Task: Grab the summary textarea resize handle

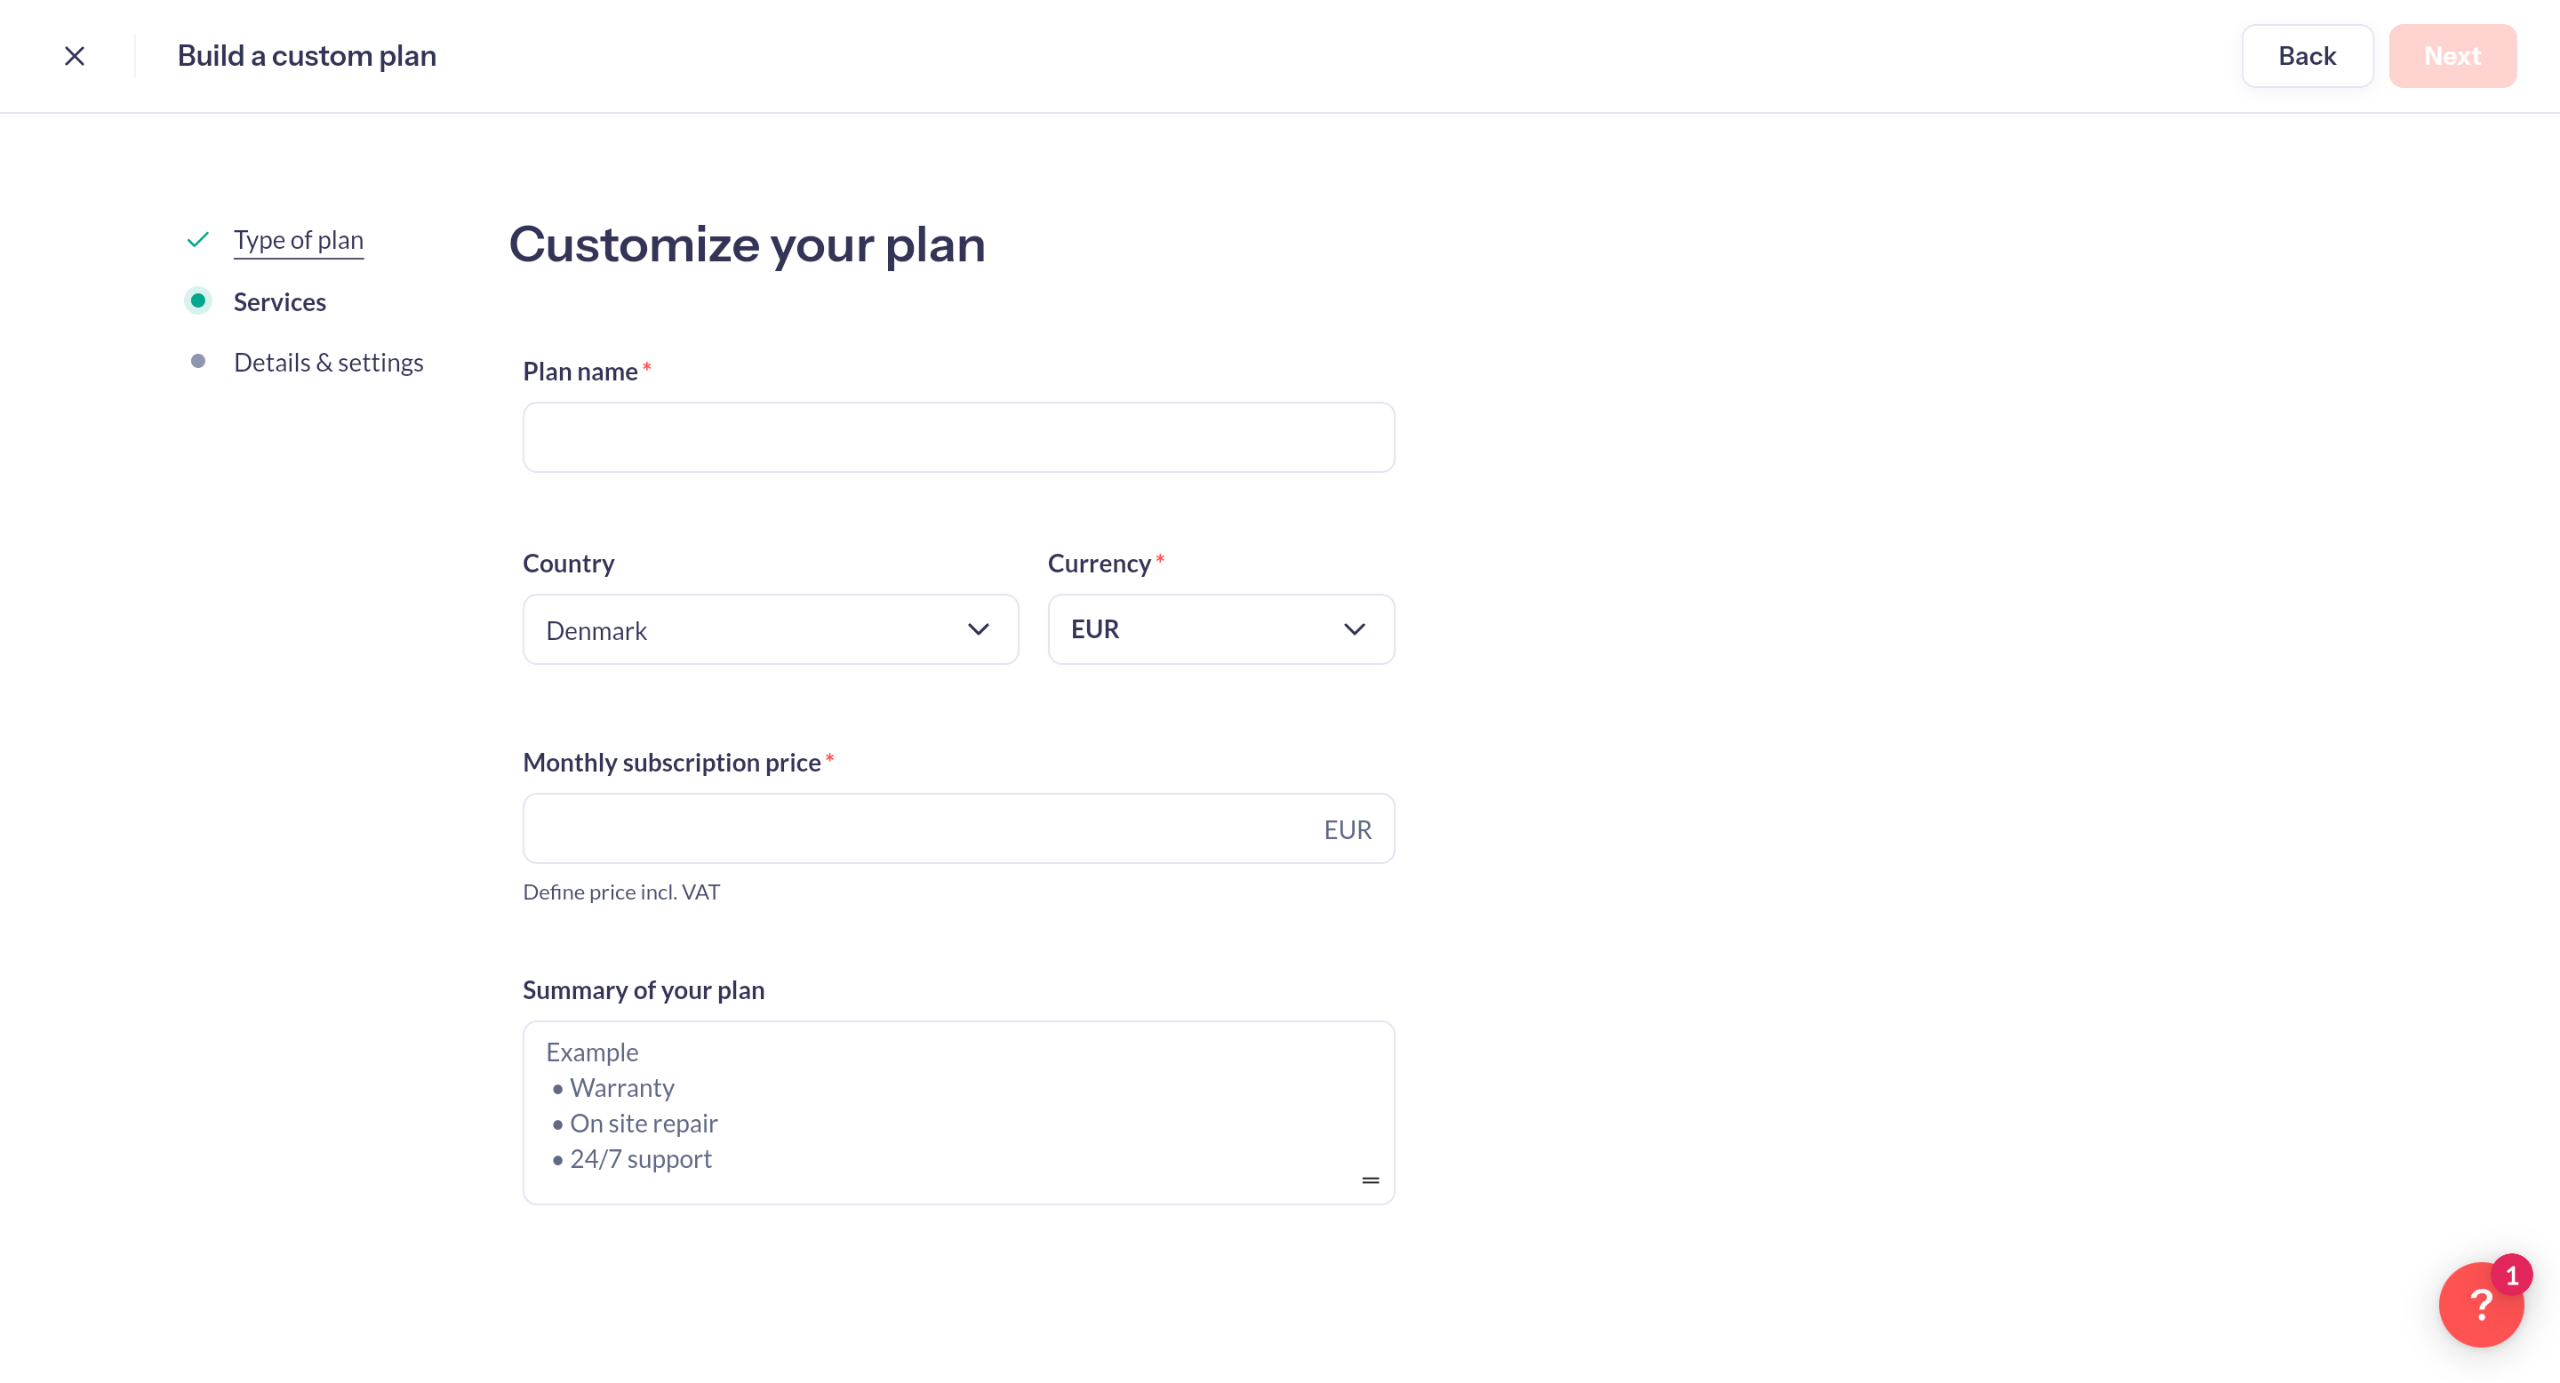Action: point(1370,1181)
